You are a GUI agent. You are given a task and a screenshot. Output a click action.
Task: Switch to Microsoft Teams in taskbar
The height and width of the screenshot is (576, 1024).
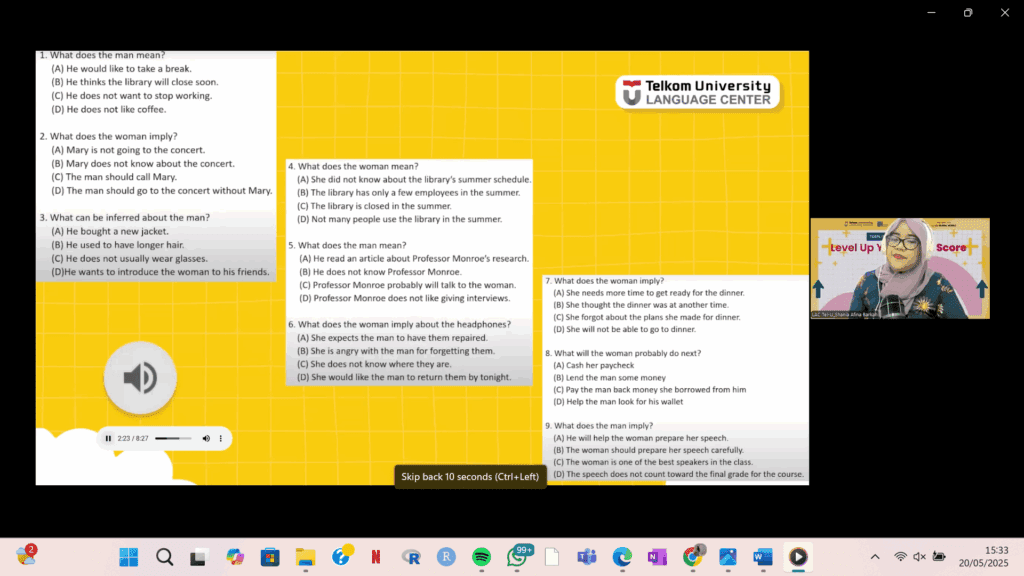pos(586,557)
